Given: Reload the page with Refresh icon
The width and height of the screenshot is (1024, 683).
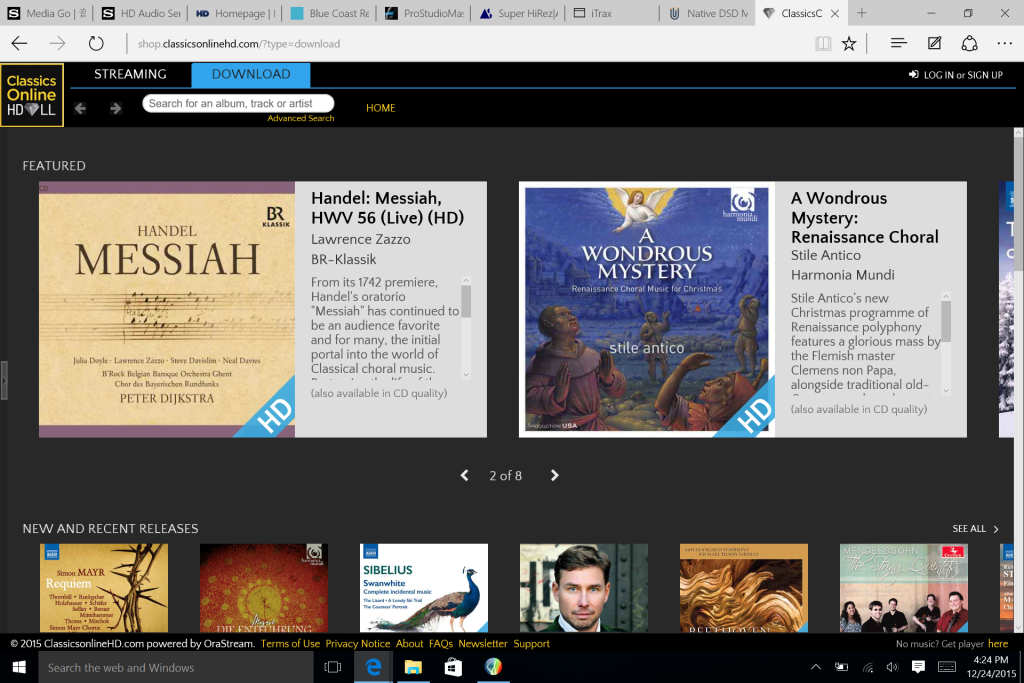Looking at the screenshot, I should pyautogui.click(x=96, y=44).
